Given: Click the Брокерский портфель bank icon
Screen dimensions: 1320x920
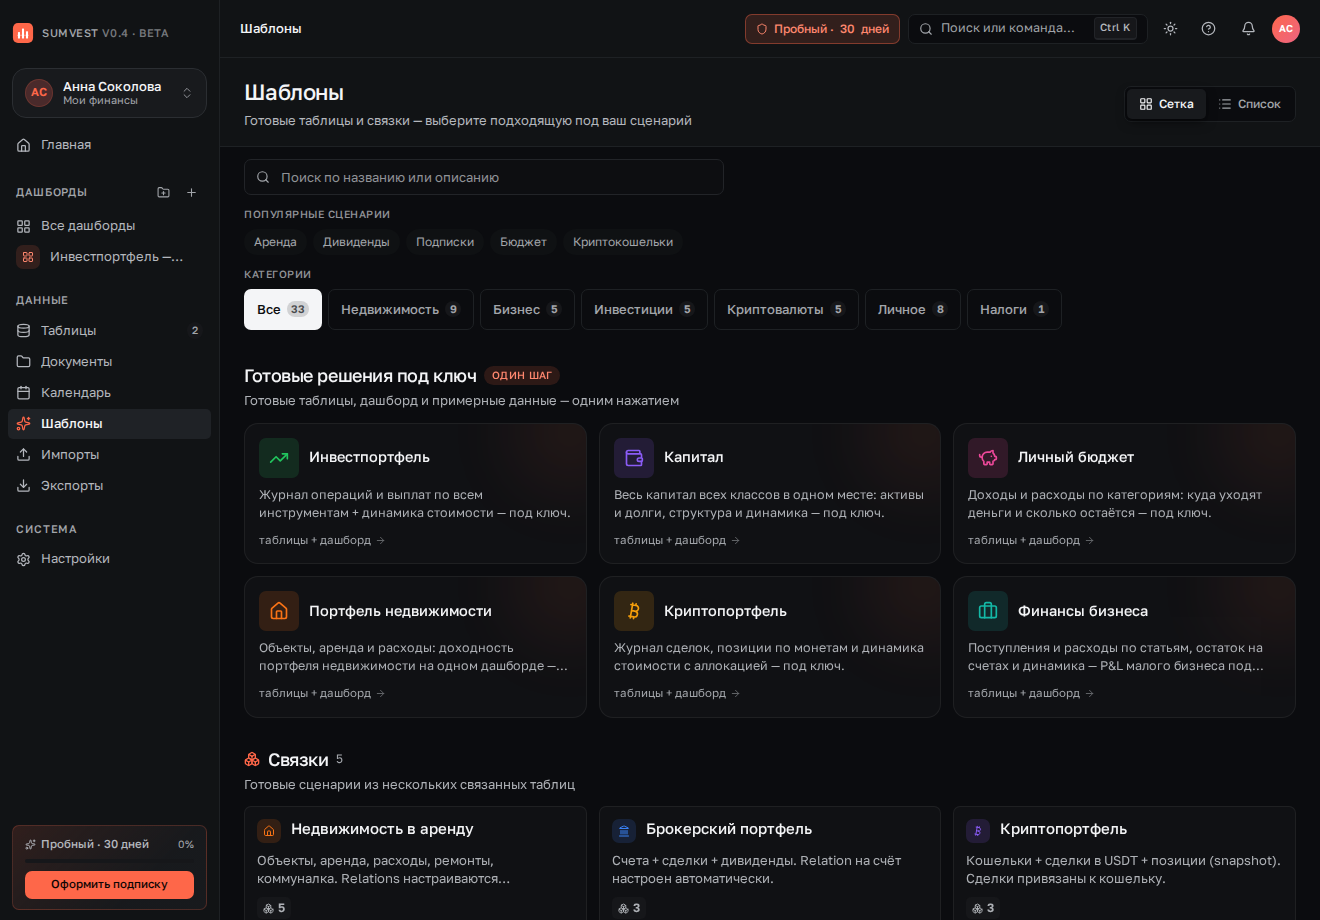Looking at the screenshot, I should tap(624, 830).
